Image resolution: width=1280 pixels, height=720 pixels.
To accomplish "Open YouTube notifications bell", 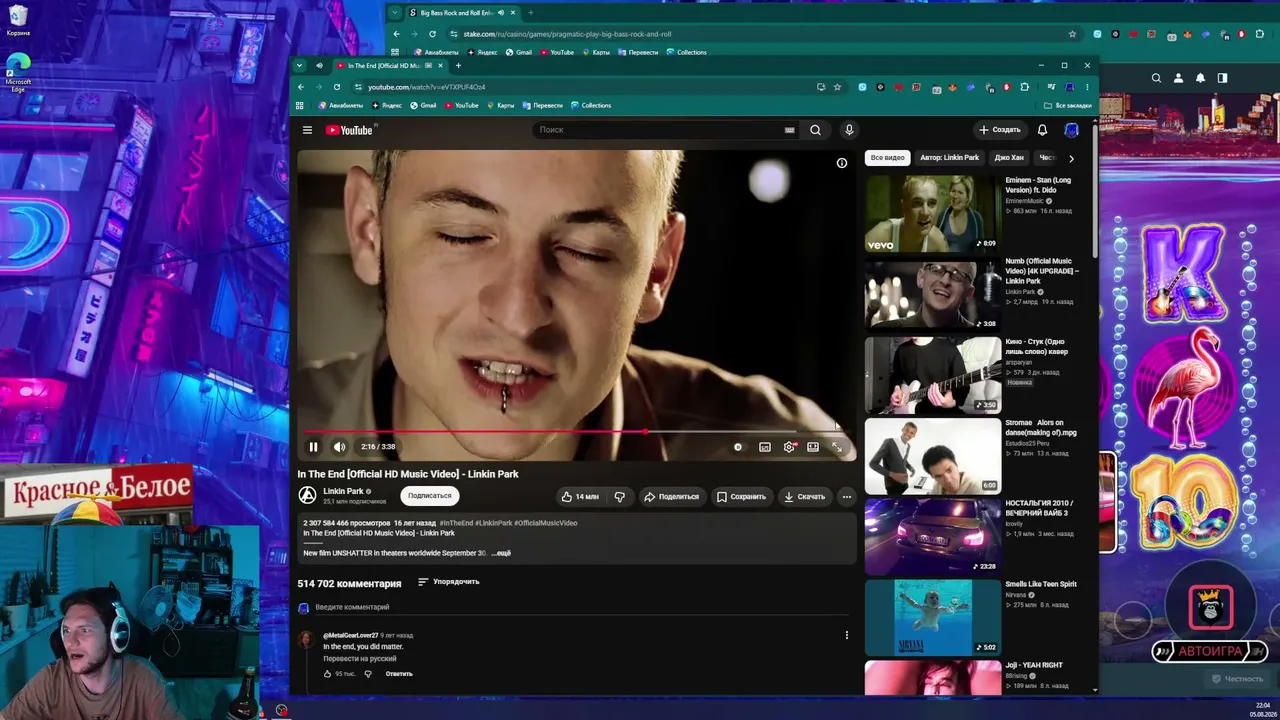I will click(1042, 130).
